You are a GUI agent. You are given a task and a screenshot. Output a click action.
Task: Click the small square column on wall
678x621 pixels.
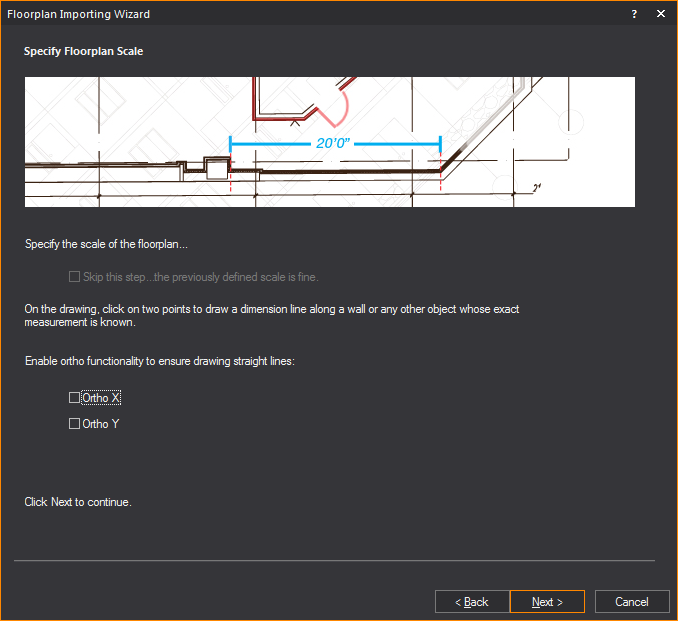(215, 167)
